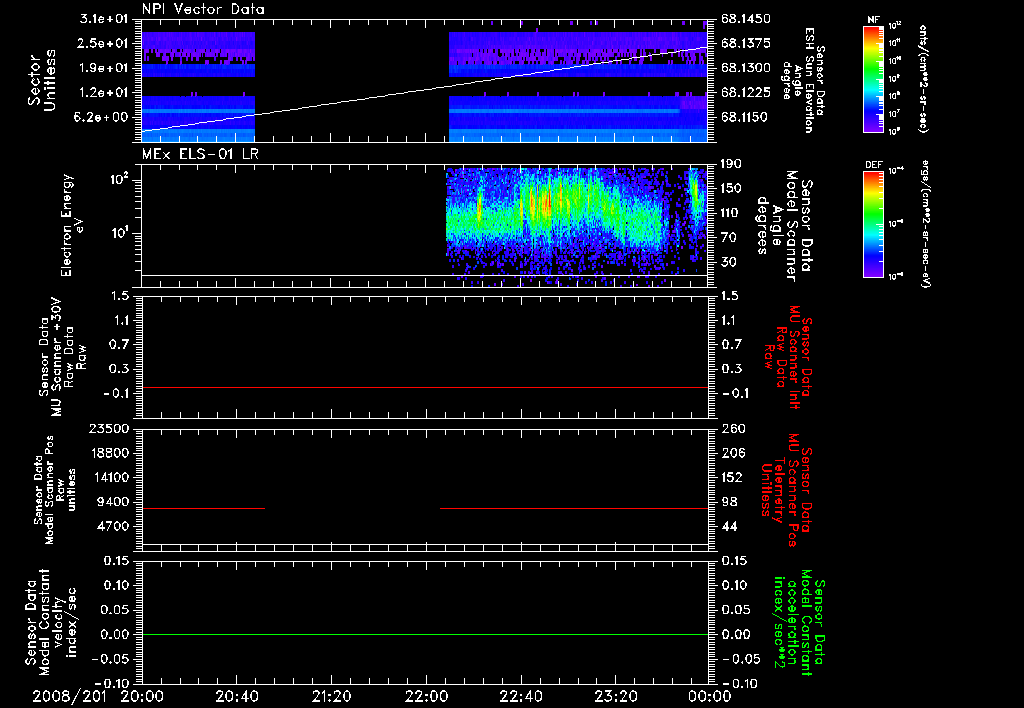Click the green constant velocity trace line
The width and height of the screenshot is (1024, 708).
click(425, 634)
